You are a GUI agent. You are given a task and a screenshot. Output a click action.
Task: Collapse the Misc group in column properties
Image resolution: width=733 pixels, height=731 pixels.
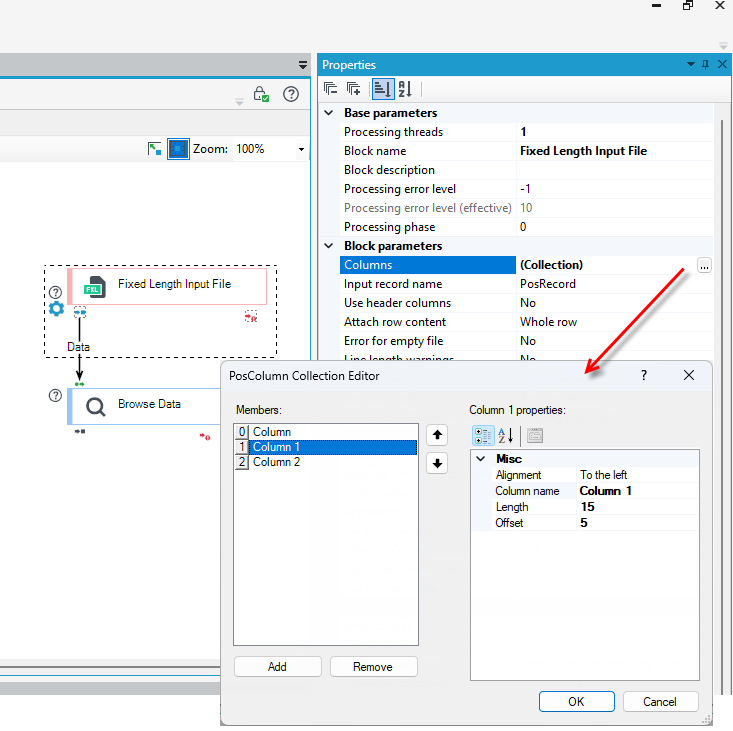pos(481,459)
